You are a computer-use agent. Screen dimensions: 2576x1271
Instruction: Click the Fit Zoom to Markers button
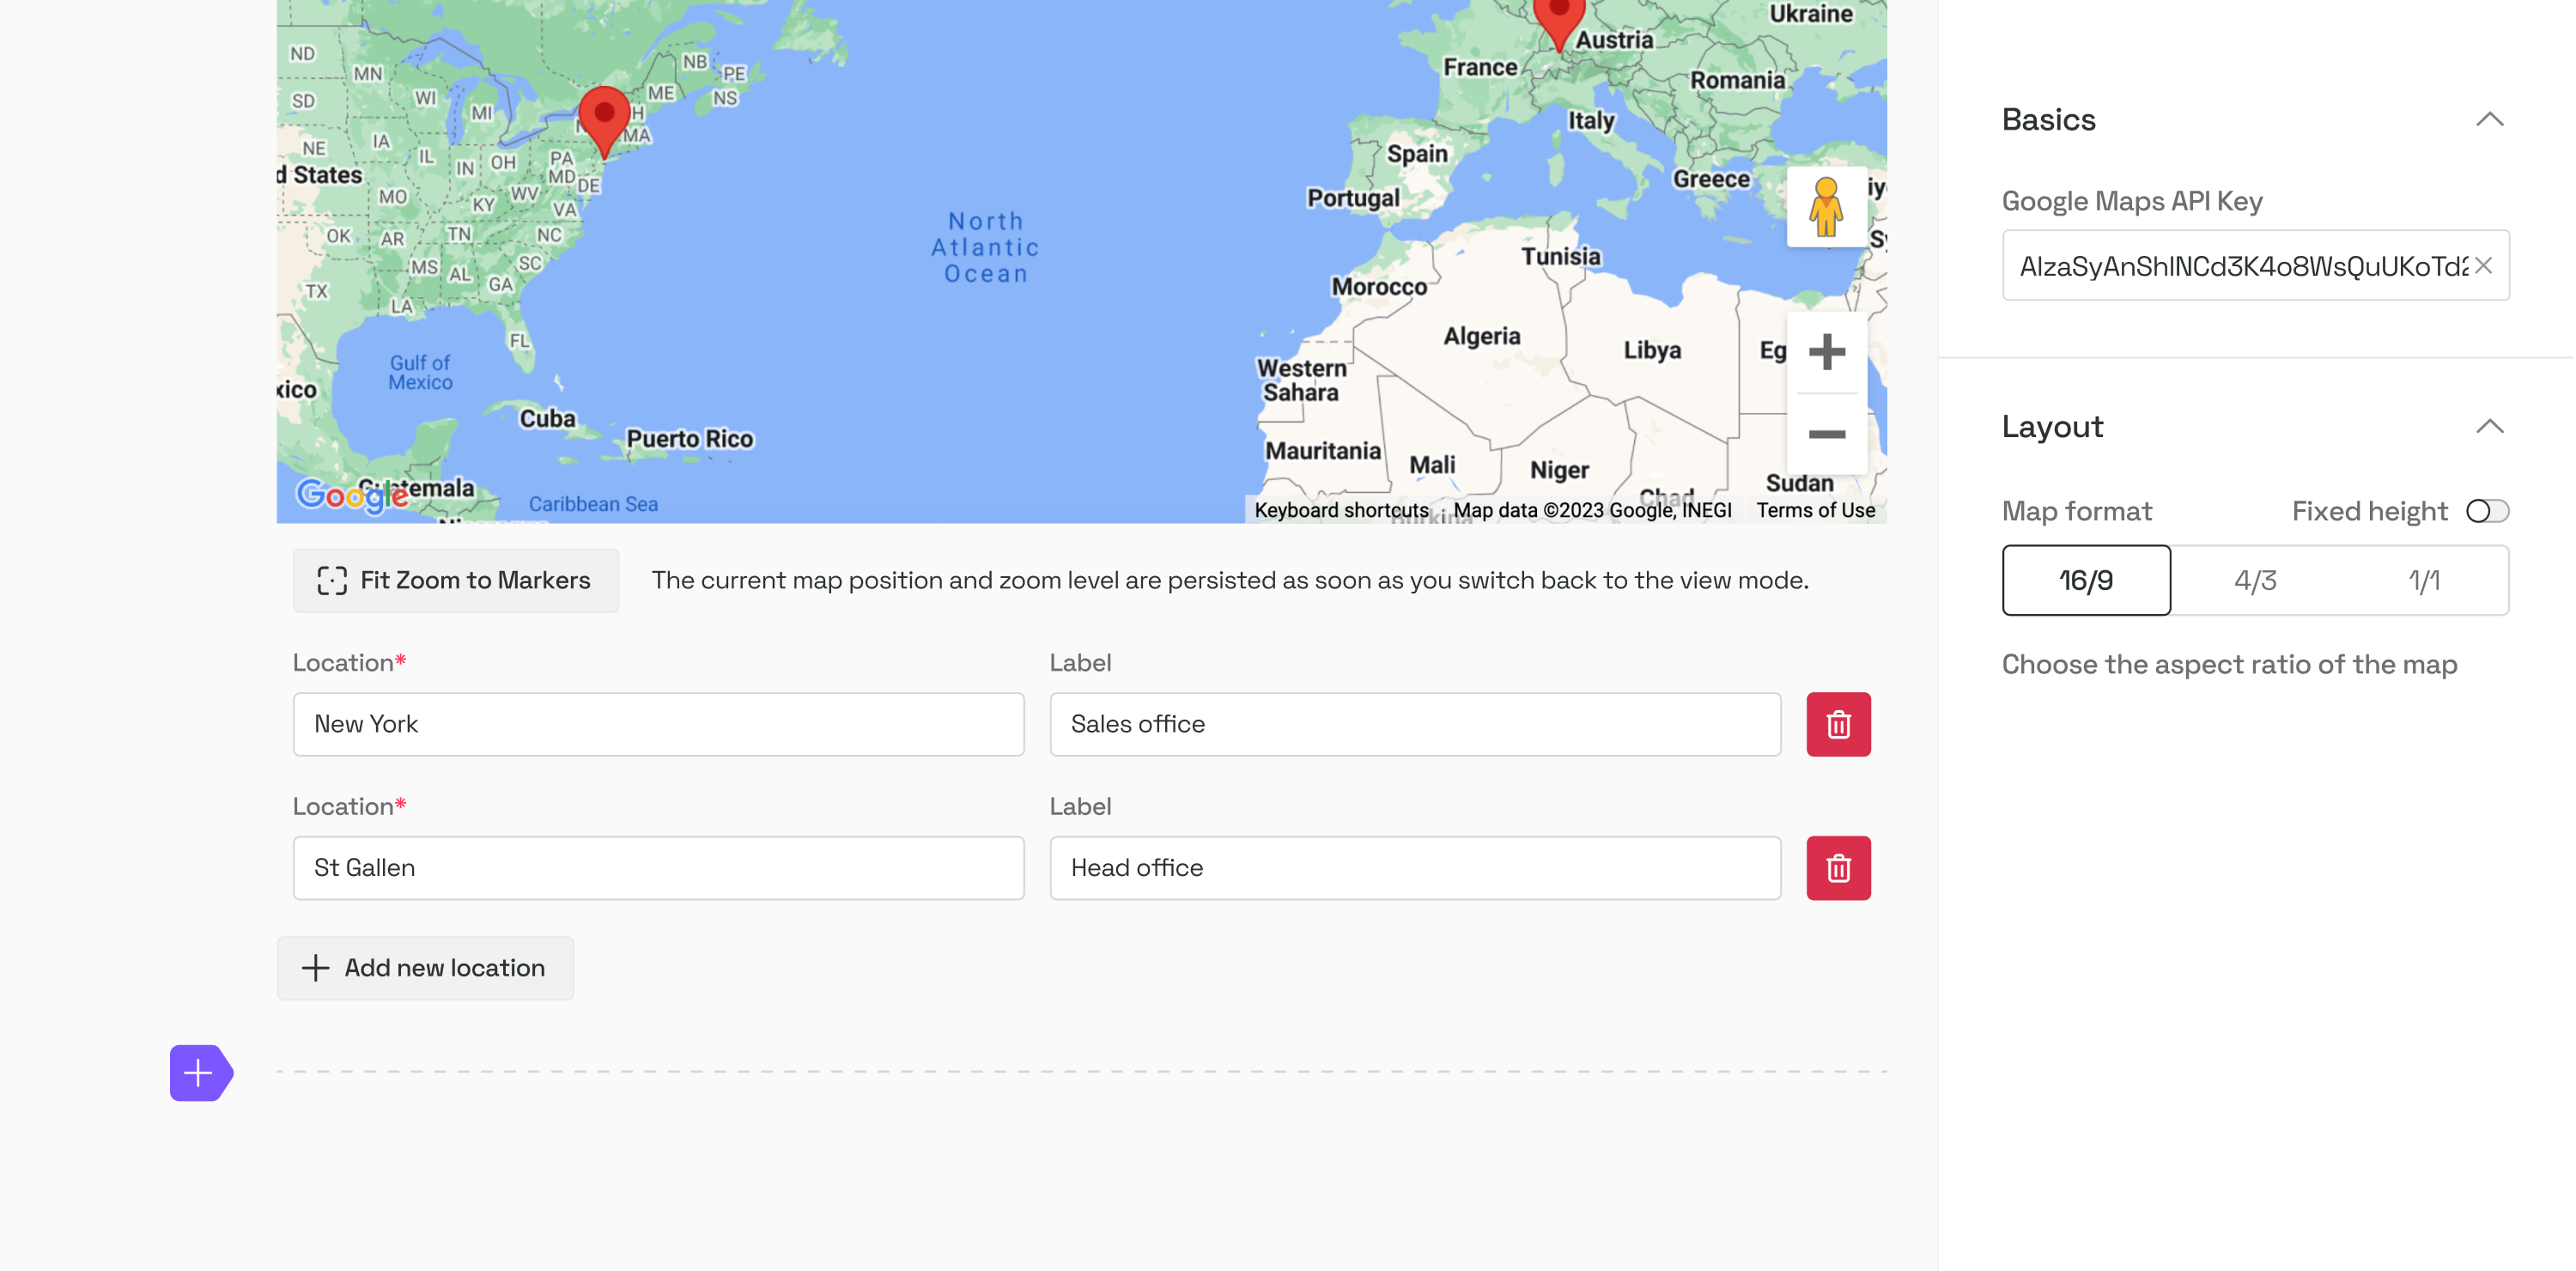[x=455, y=580]
